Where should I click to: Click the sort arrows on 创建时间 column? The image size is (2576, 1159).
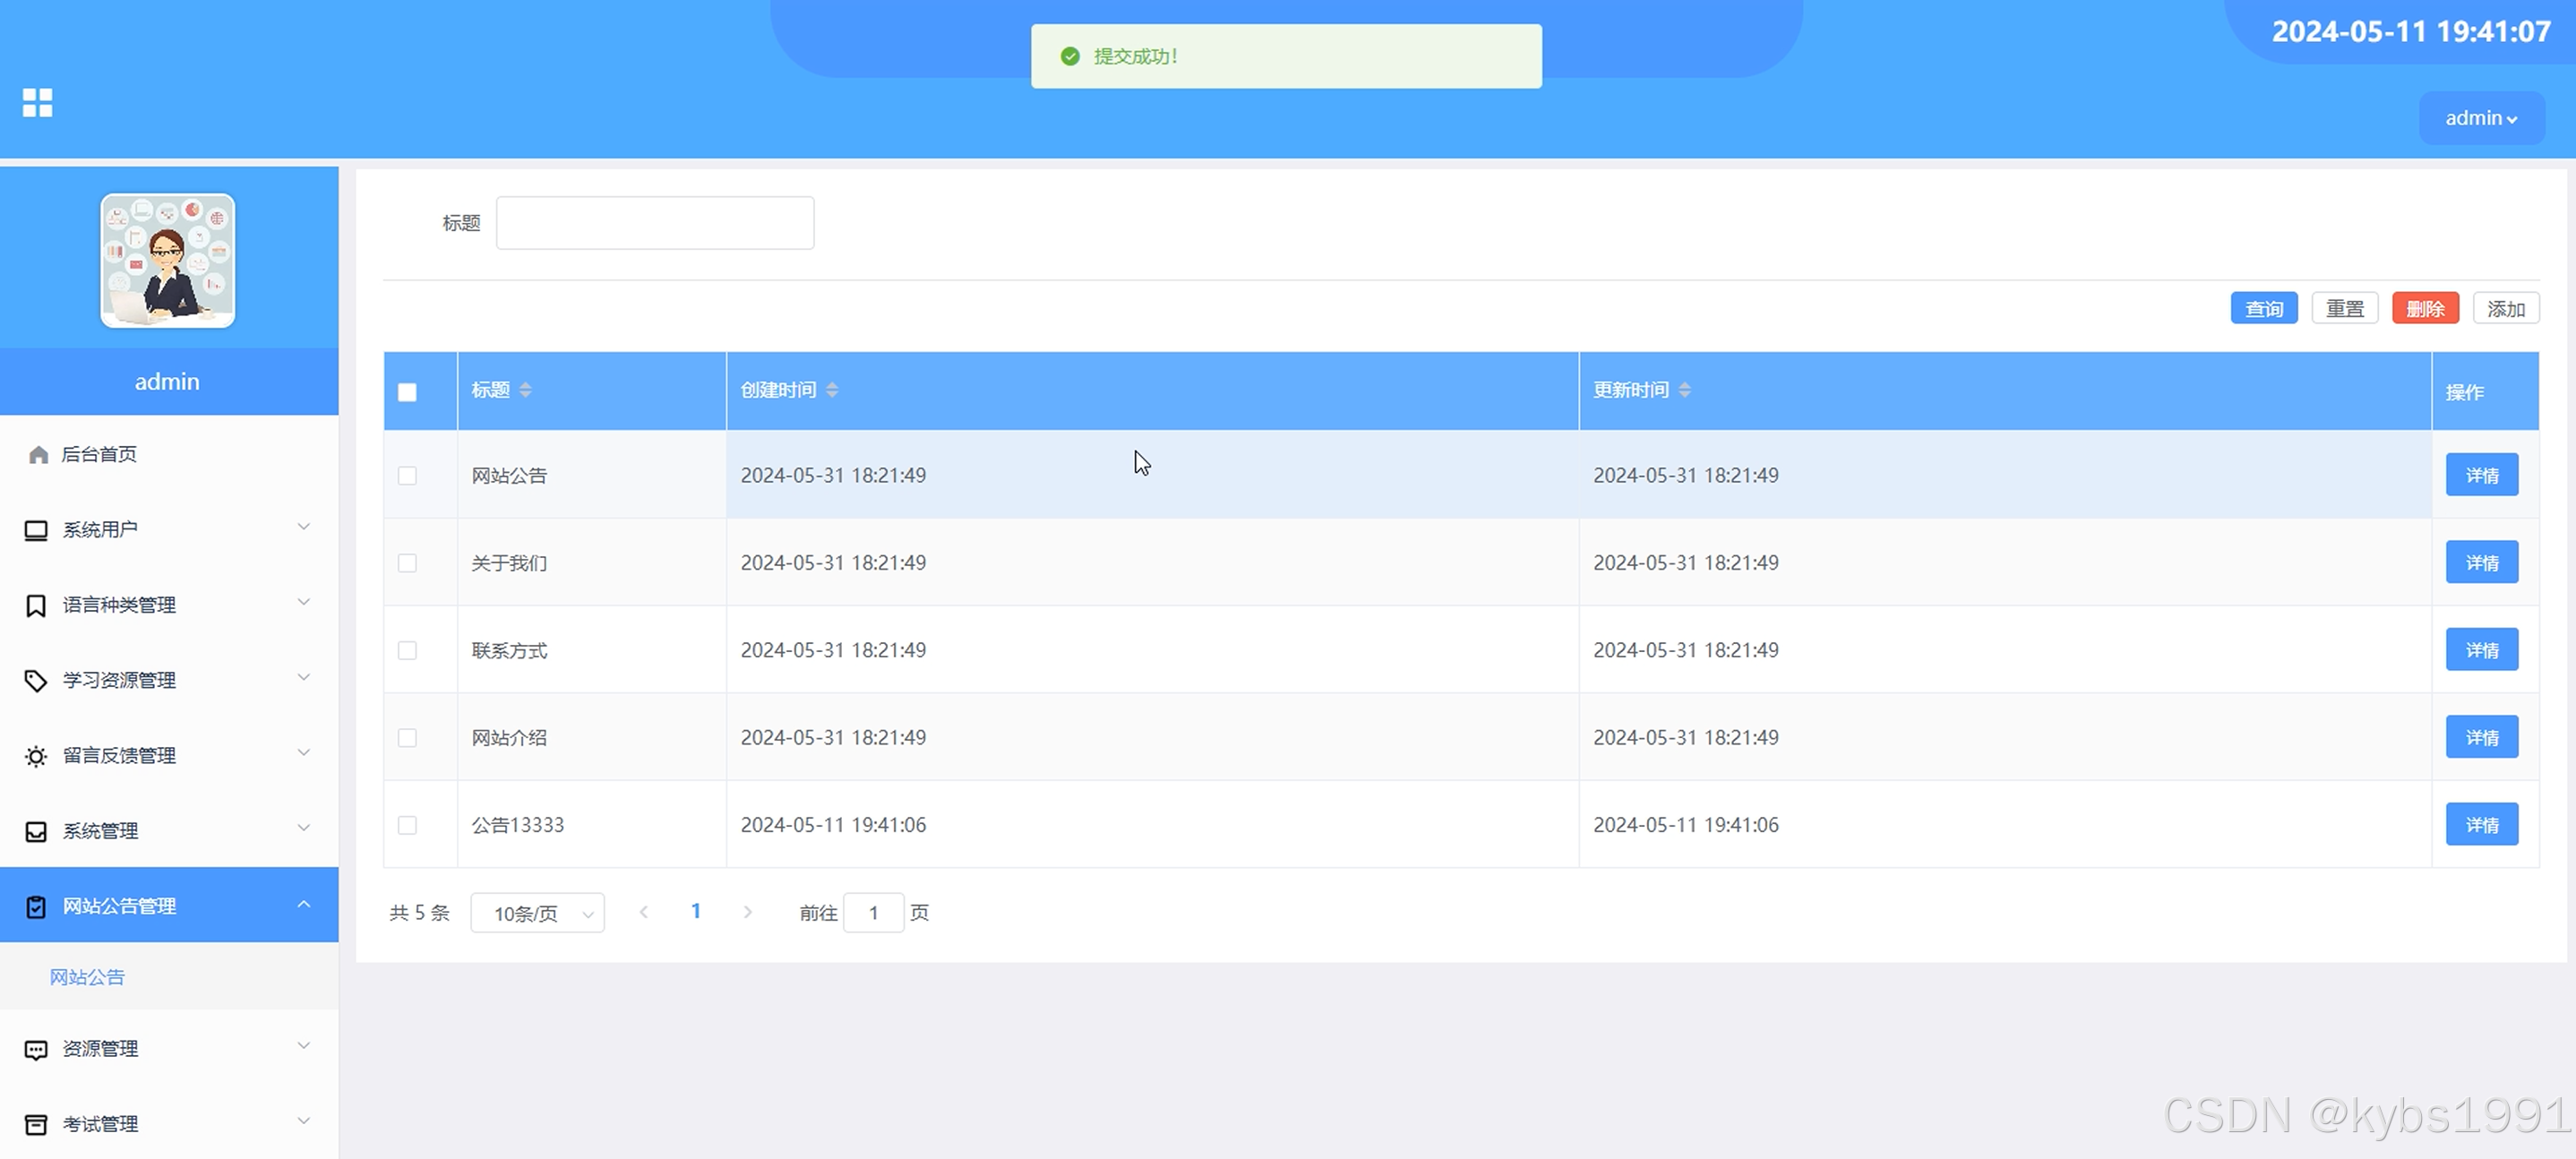point(832,390)
